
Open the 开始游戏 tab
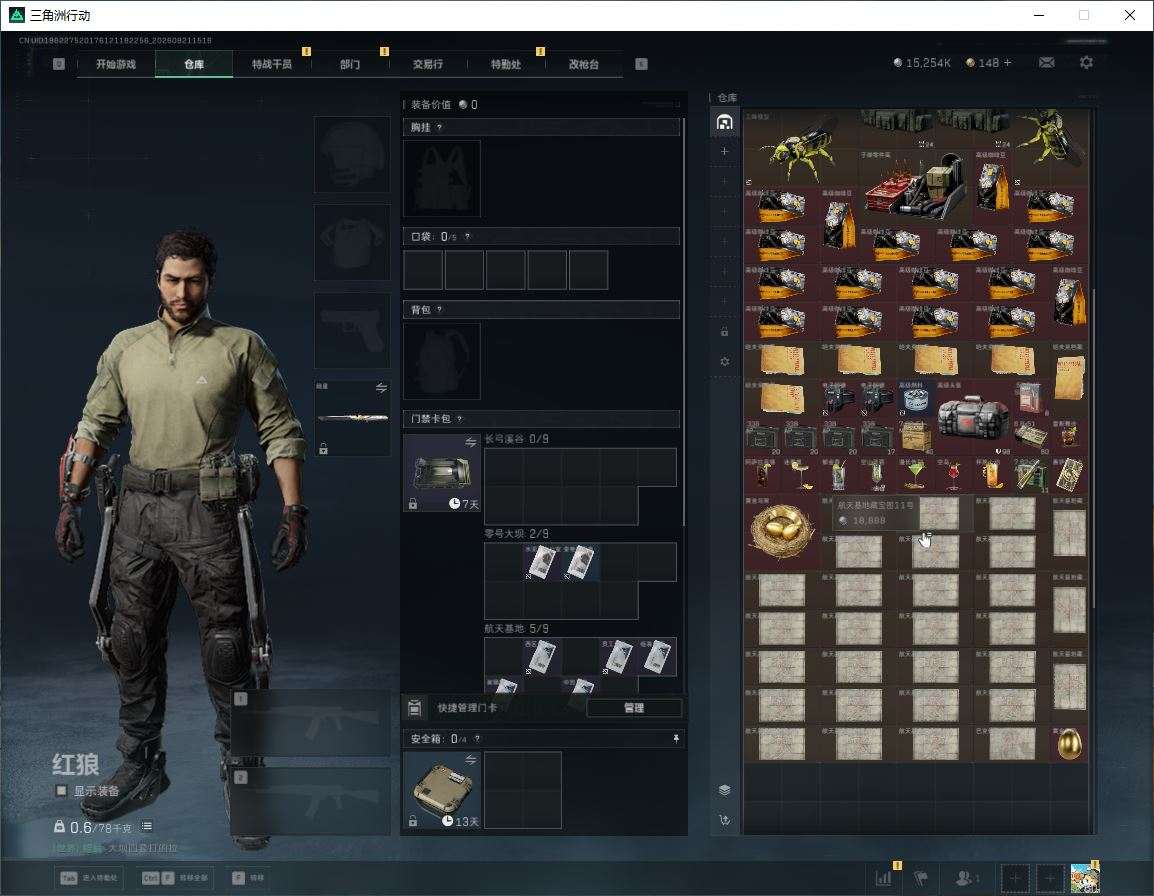[x=116, y=64]
